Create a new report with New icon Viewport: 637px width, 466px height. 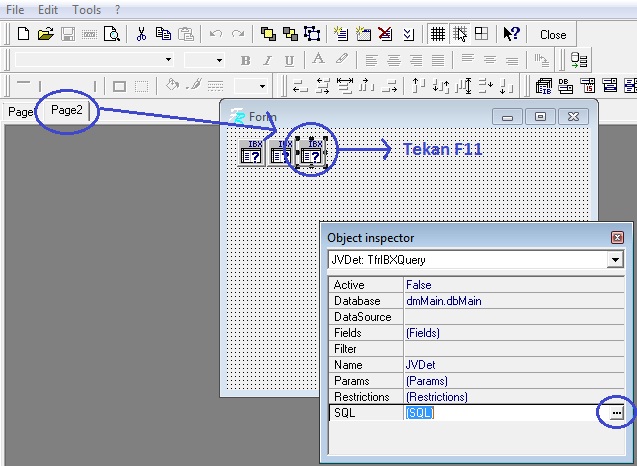tap(23, 34)
